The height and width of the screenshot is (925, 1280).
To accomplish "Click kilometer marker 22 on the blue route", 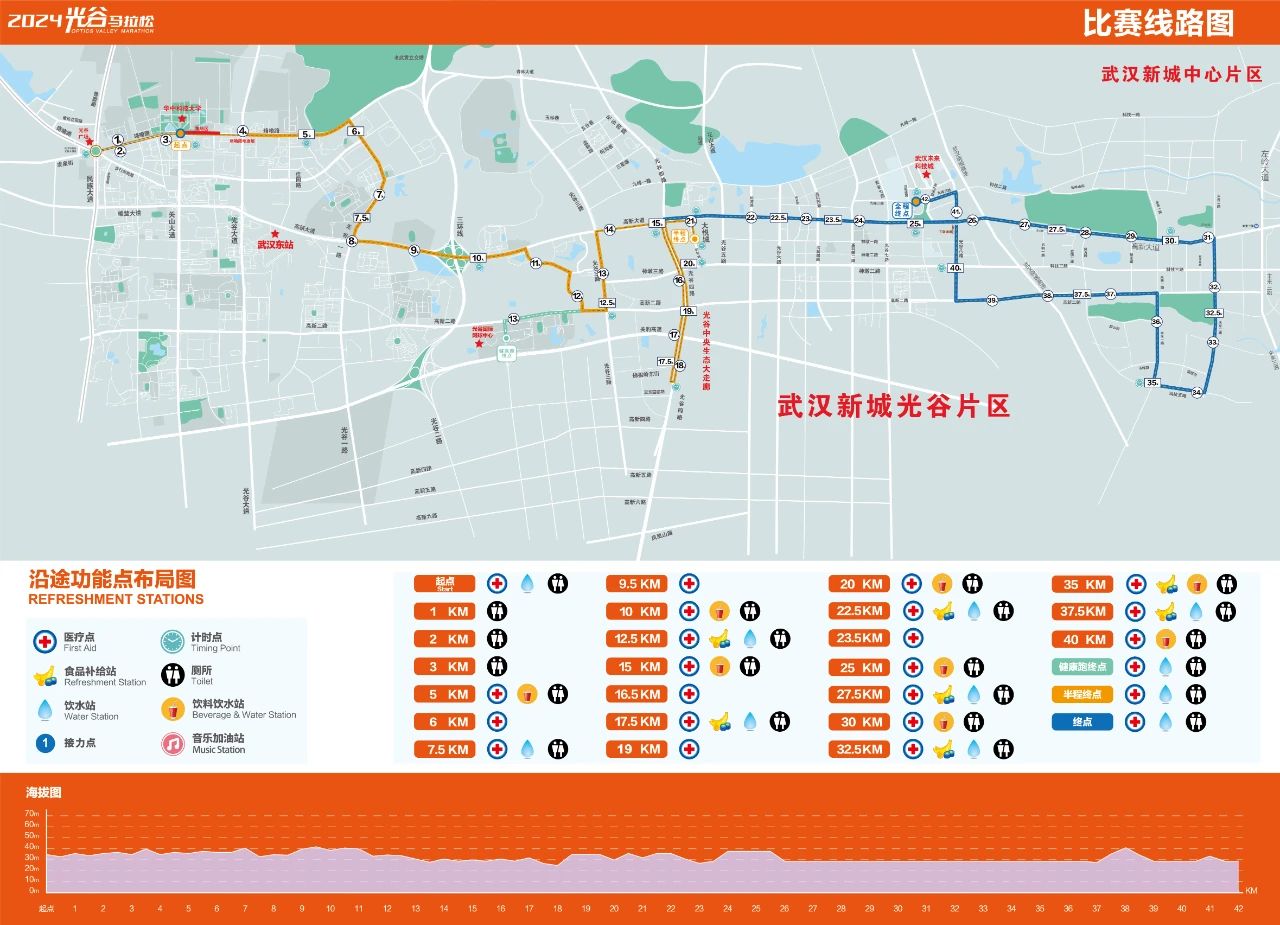I will [750, 216].
